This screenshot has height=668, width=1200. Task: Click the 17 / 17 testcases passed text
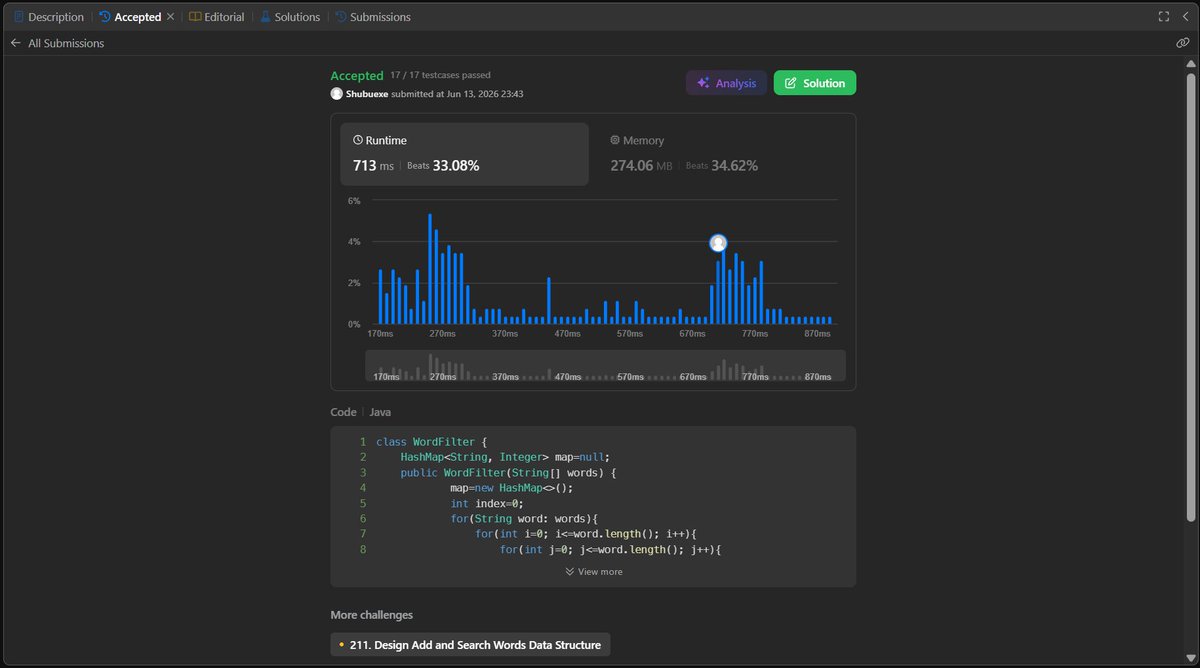click(x=440, y=75)
